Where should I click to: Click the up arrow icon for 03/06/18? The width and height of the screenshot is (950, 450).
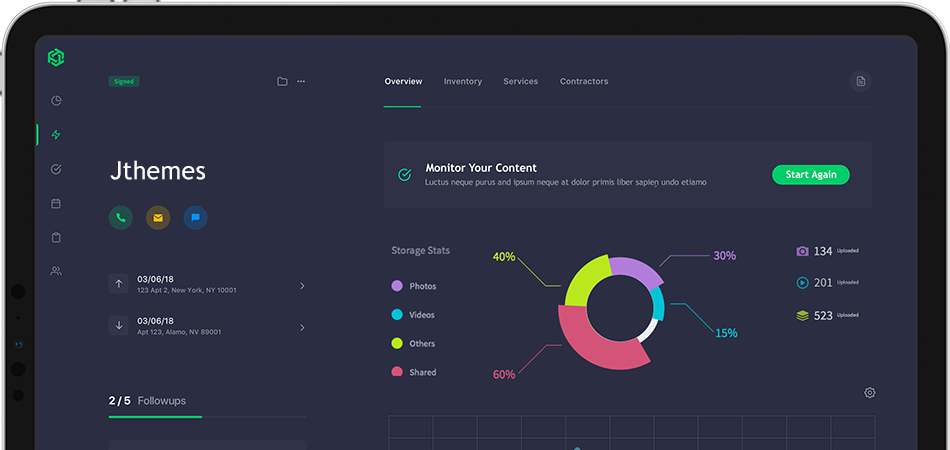click(x=119, y=283)
